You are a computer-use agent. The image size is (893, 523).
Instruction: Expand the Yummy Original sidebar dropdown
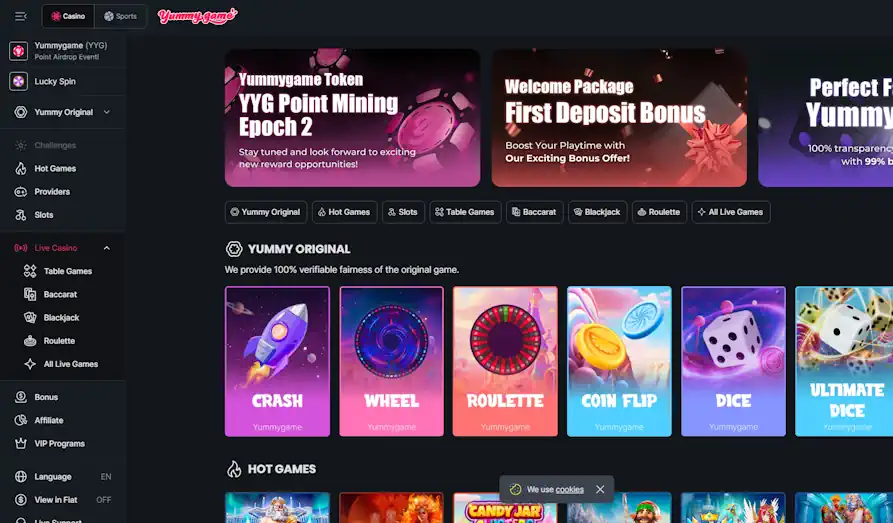106,112
